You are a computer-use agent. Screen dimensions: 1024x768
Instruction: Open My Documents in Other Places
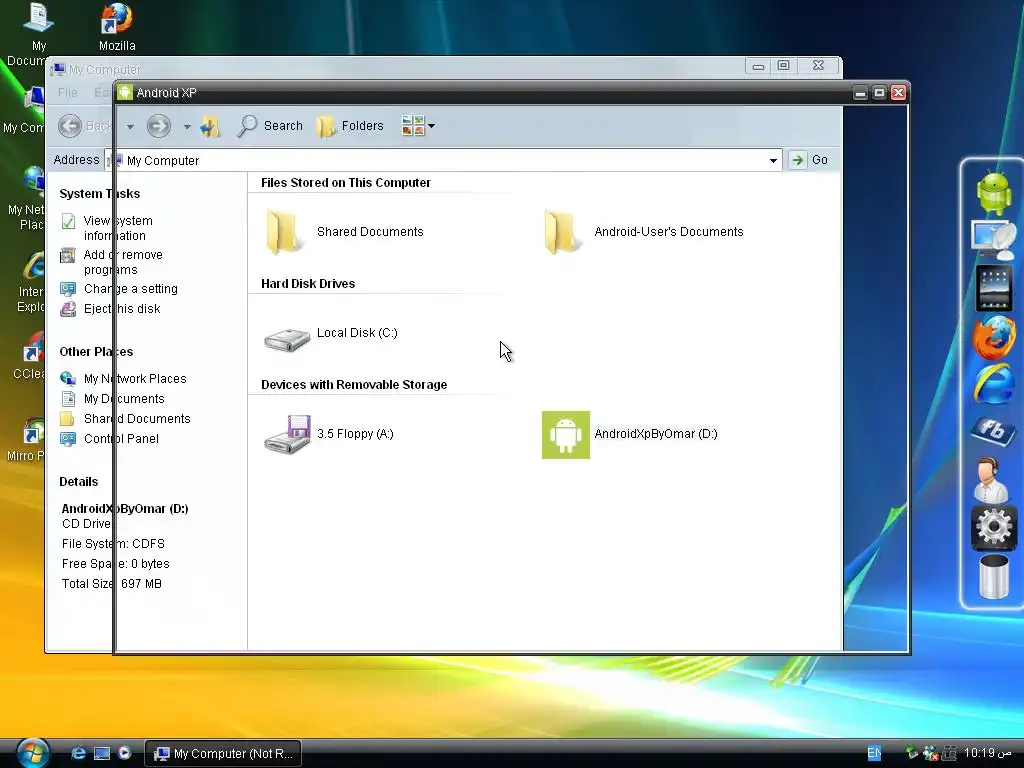pos(124,399)
